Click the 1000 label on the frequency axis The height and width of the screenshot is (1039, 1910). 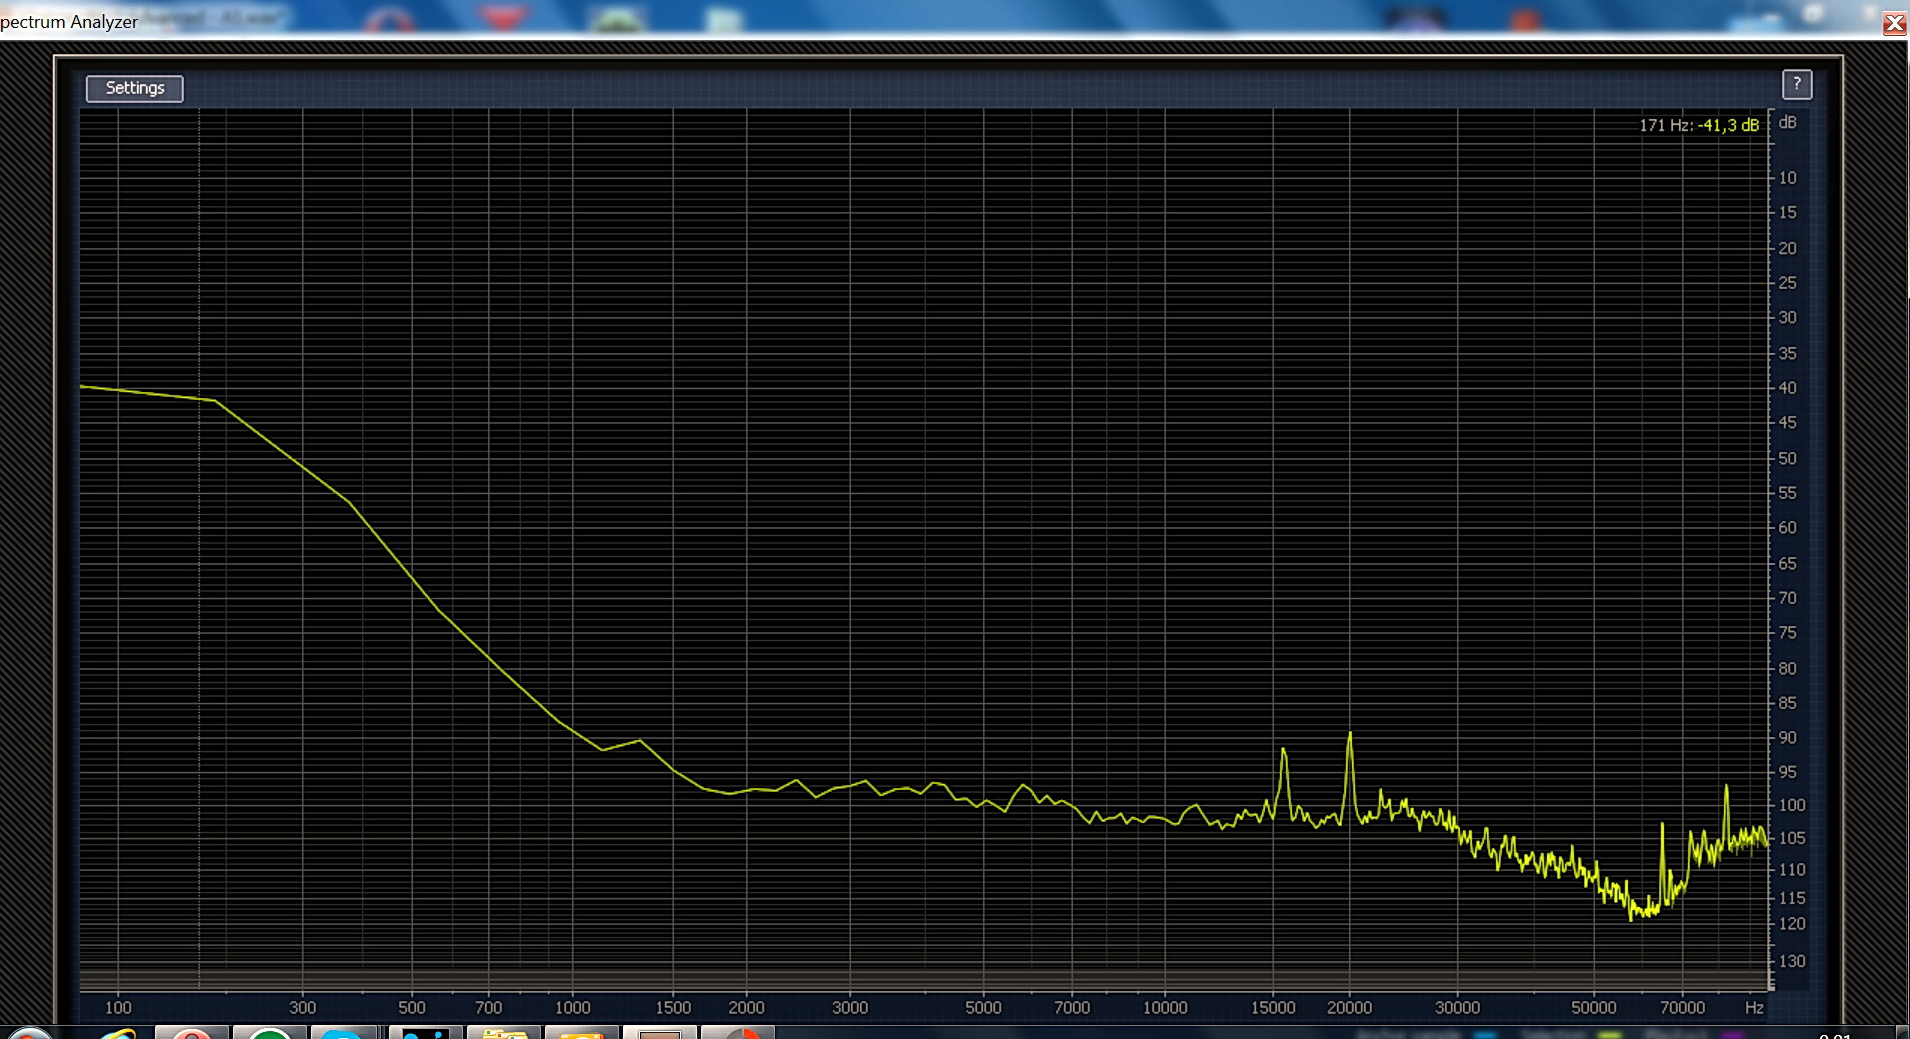click(572, 1007)
